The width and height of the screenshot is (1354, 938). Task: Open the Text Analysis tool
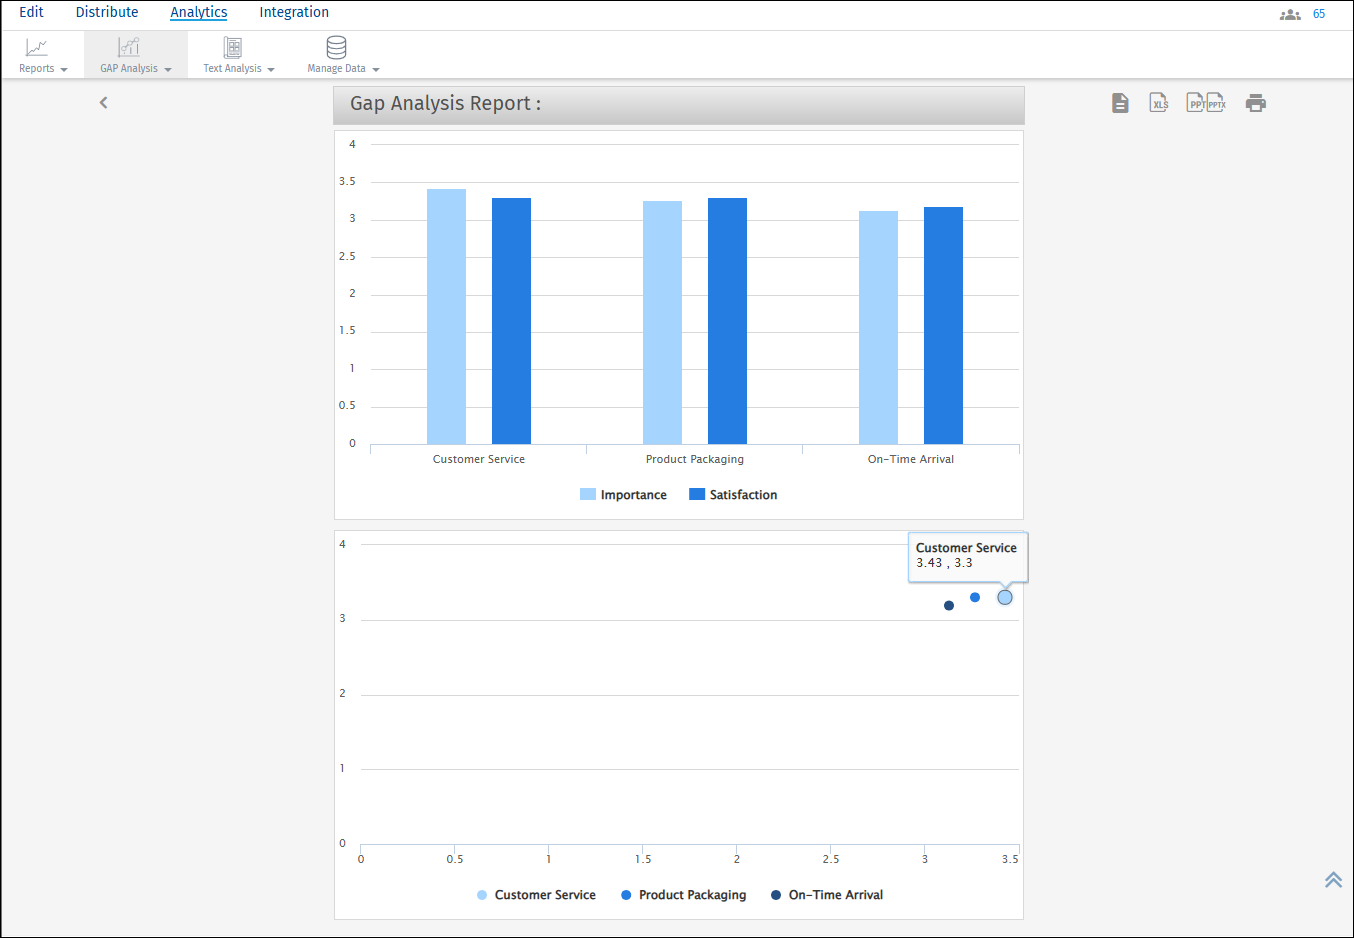(232, 46)
